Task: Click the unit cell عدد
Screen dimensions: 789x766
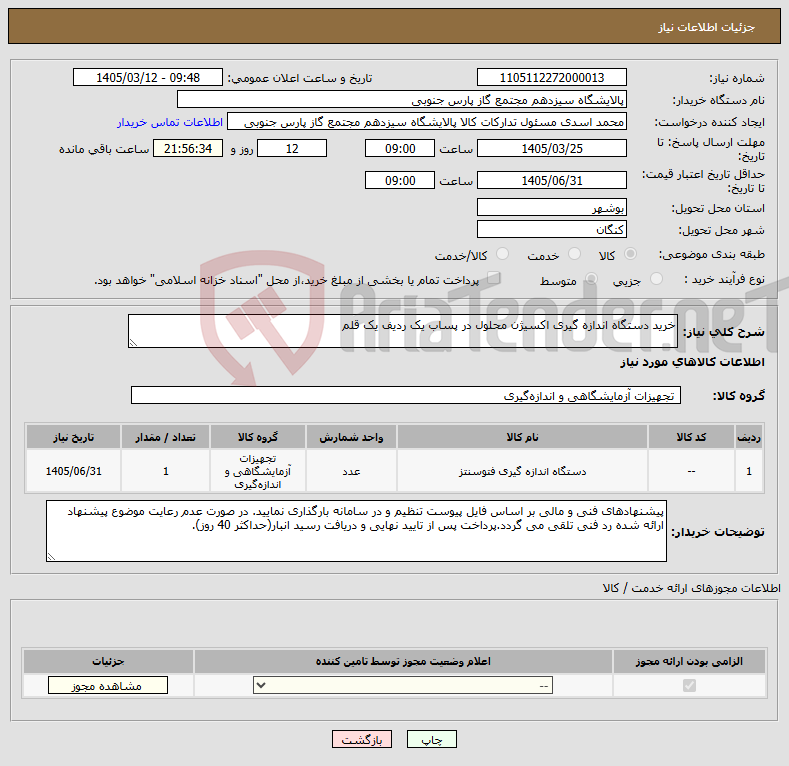Action: 351,472
